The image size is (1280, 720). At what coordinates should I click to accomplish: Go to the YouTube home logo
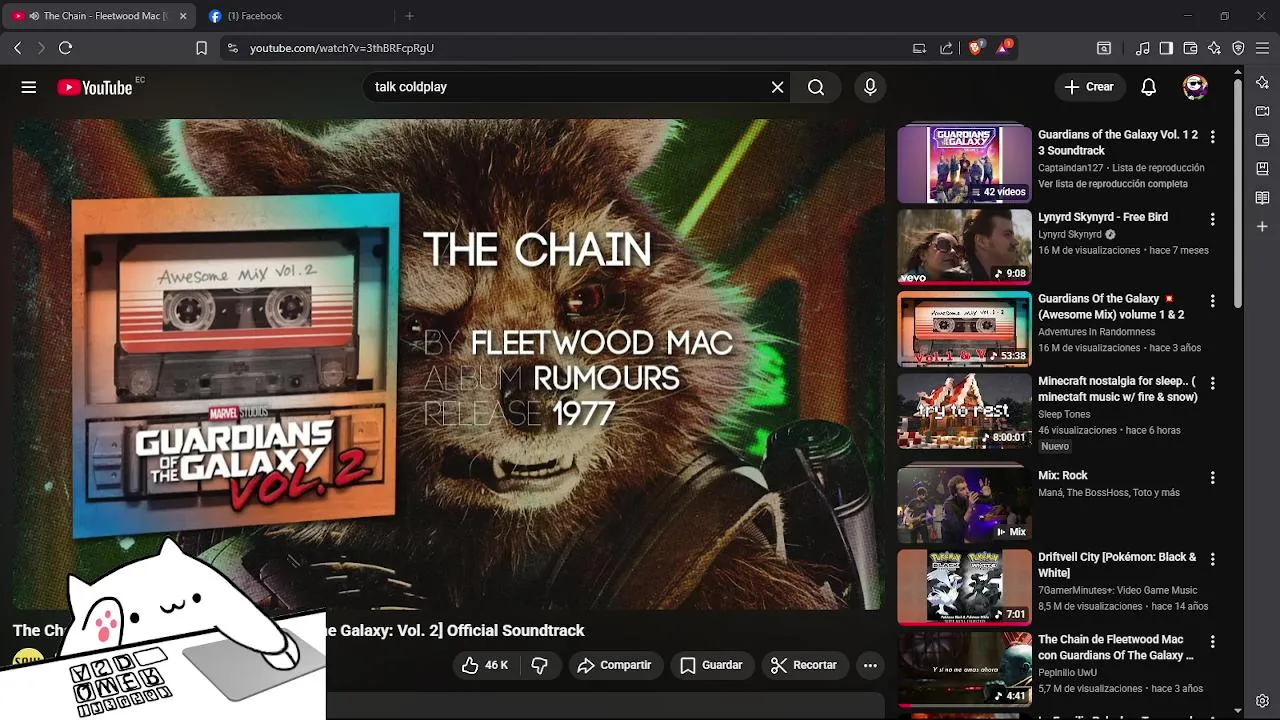click(95, 87)
